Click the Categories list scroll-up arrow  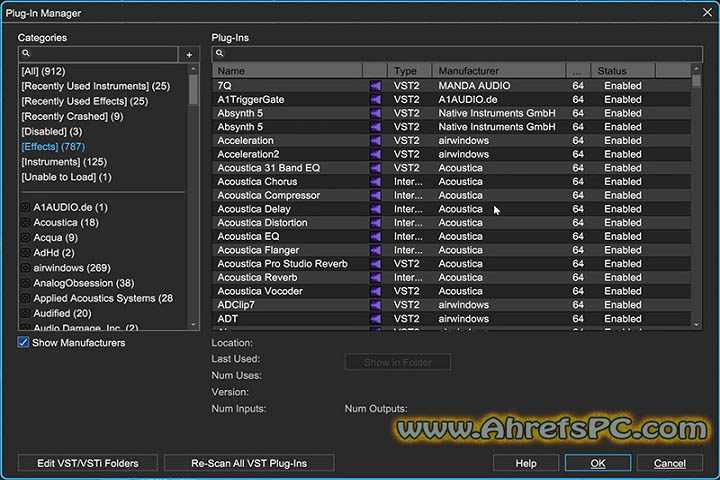[x=193, y=69]
